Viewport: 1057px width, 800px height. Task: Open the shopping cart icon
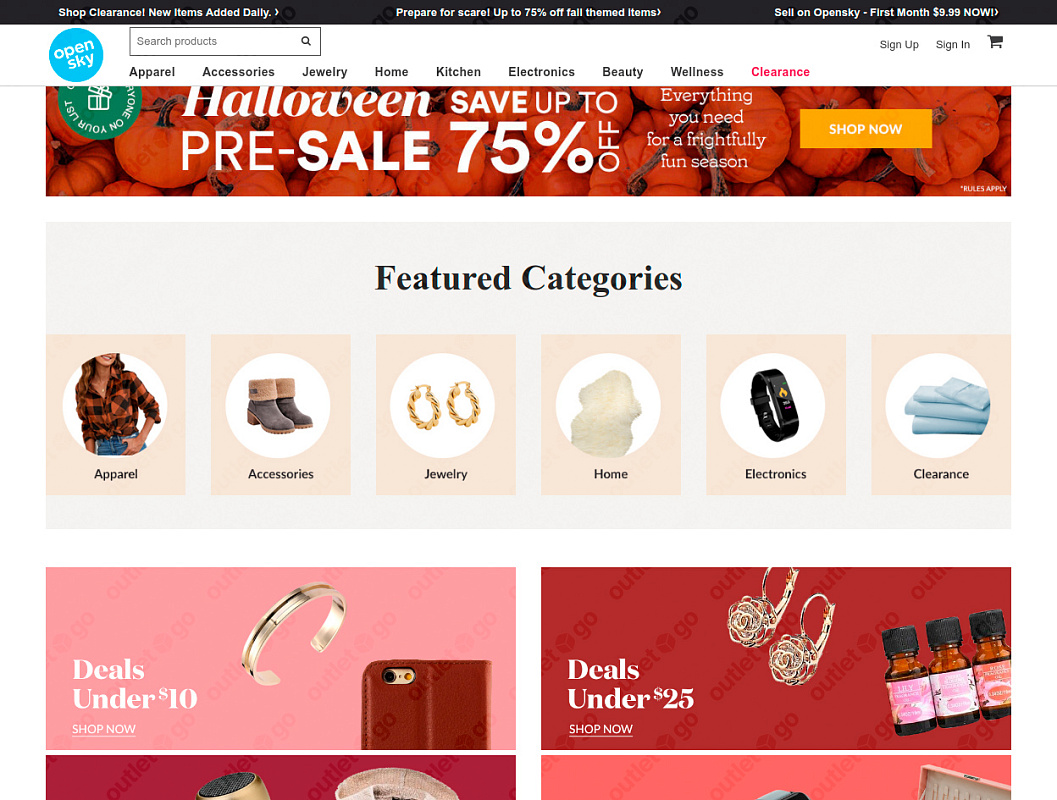click(x=995, y=42)
